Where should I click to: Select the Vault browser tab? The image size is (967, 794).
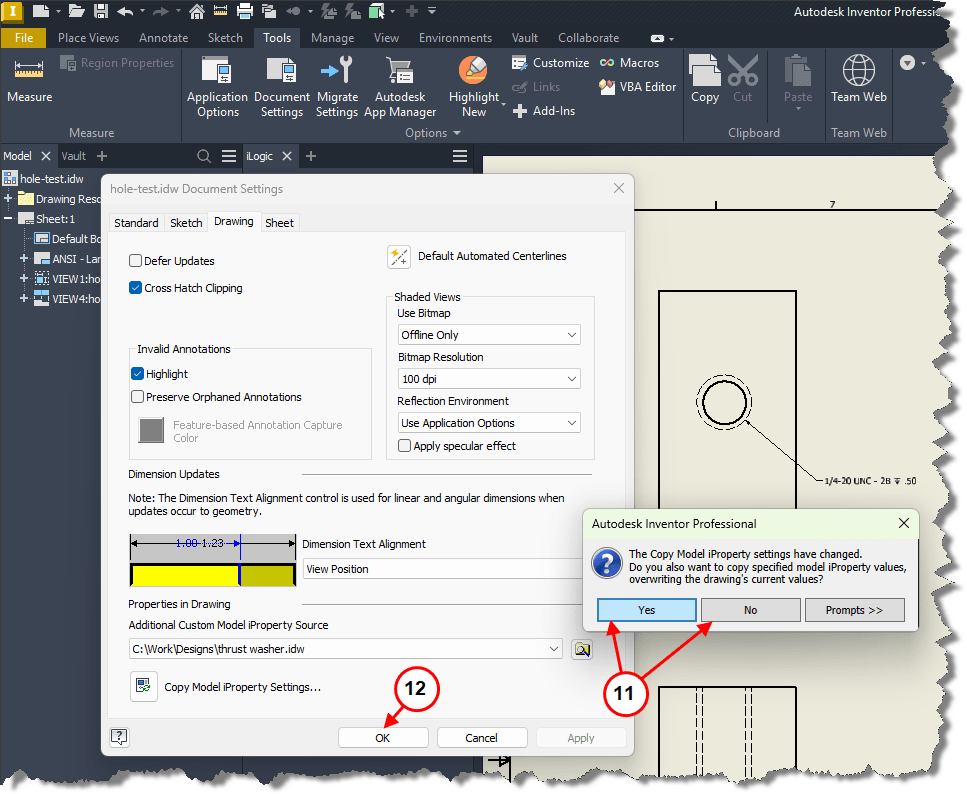click(x=73, y=156)
